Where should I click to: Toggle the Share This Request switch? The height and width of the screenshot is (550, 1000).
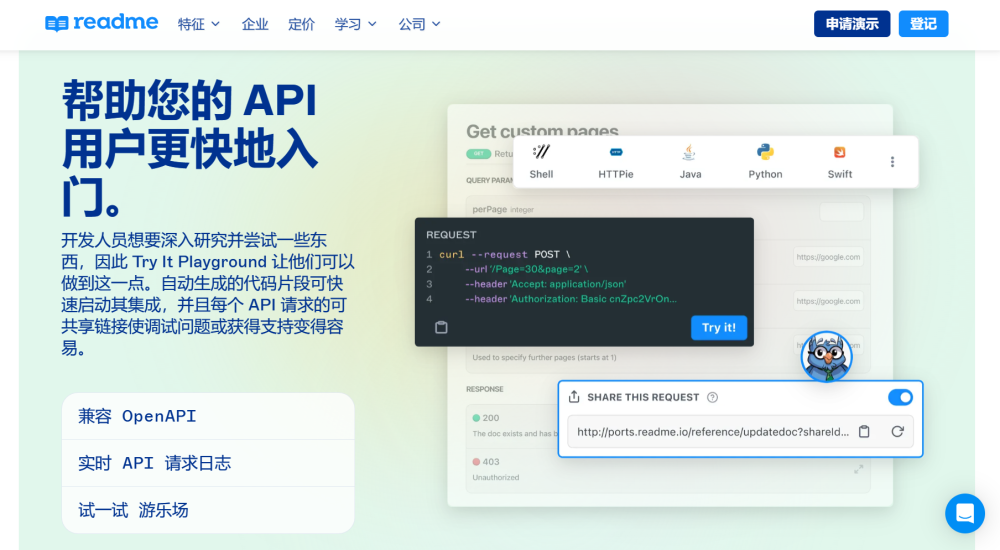900,397
